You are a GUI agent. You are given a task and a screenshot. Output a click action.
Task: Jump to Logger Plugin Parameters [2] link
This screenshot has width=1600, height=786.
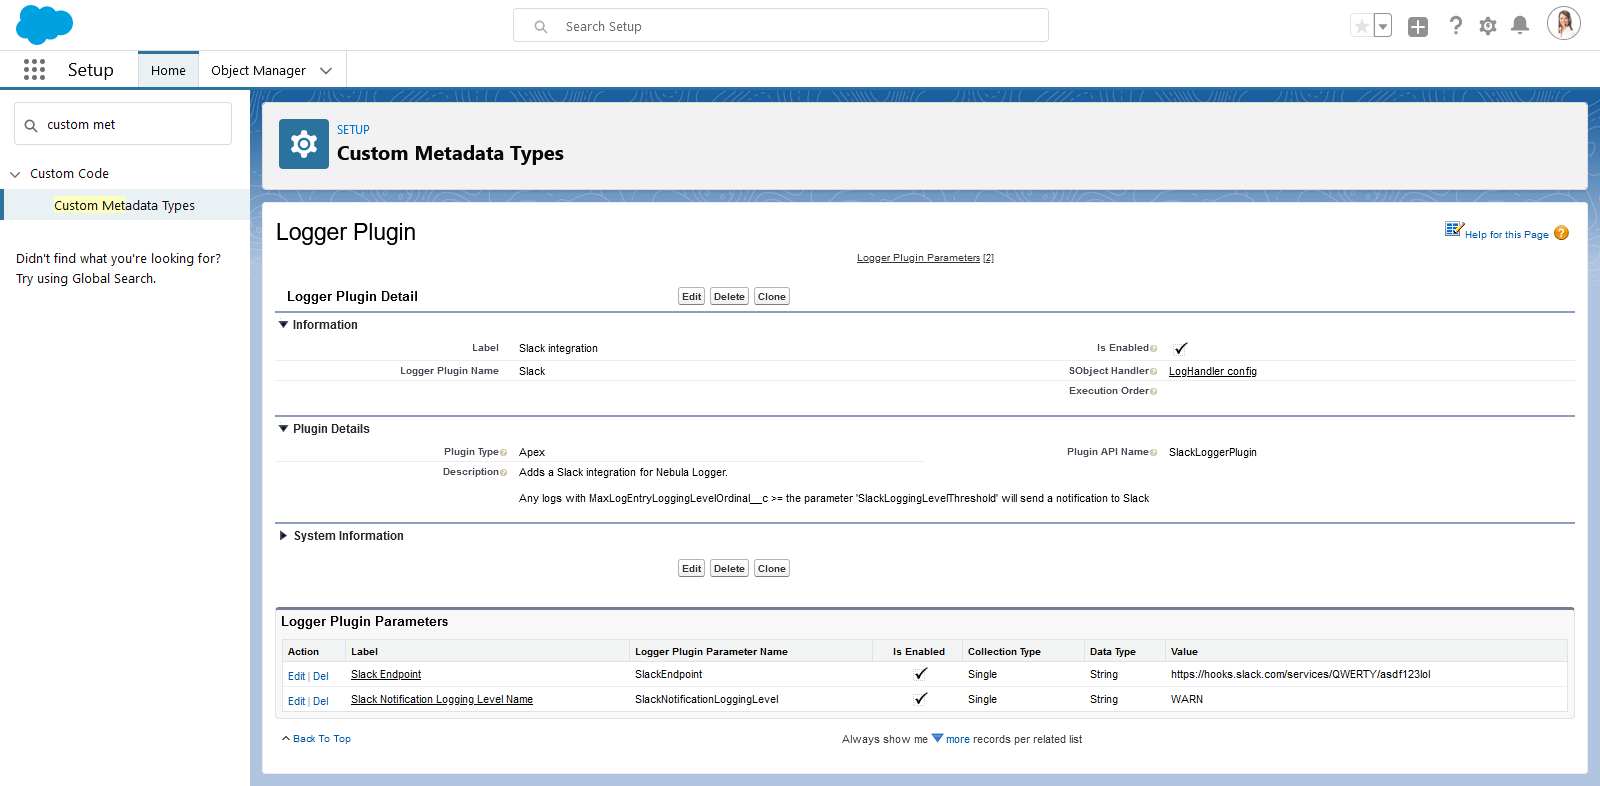click(x=925, y=258)
